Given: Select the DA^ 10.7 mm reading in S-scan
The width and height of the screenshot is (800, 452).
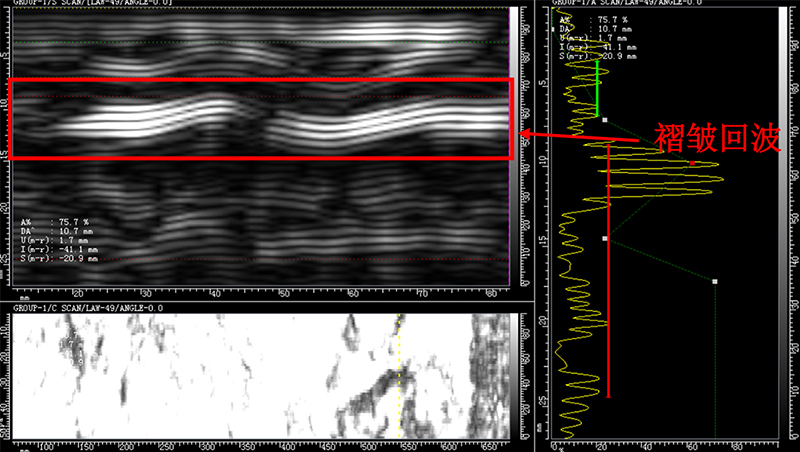Looking at the screenshot, I should (x=57, y=232).
